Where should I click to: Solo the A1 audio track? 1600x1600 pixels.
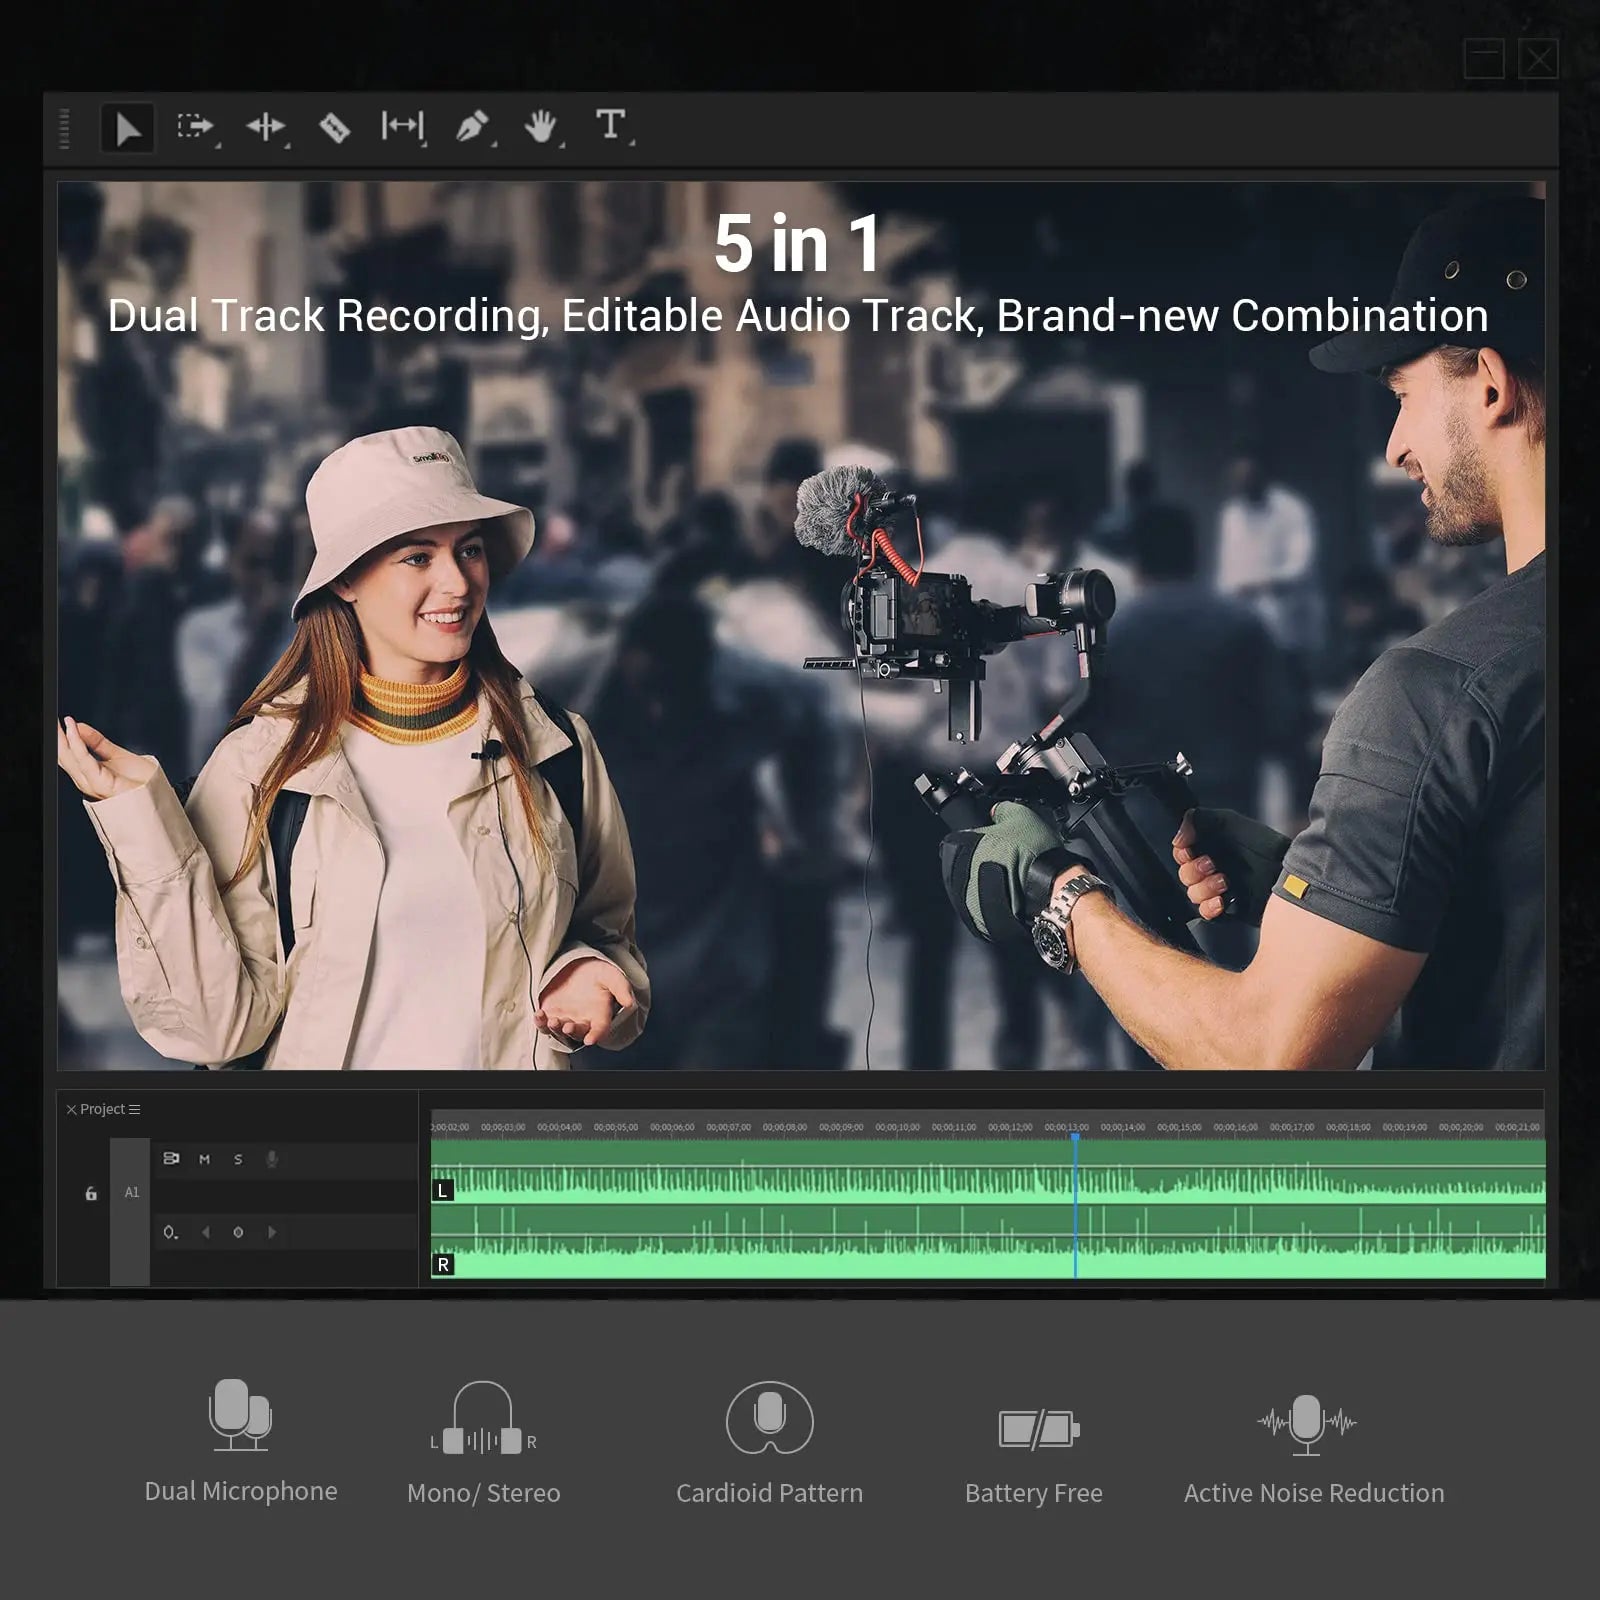(x=238, y=1160)
